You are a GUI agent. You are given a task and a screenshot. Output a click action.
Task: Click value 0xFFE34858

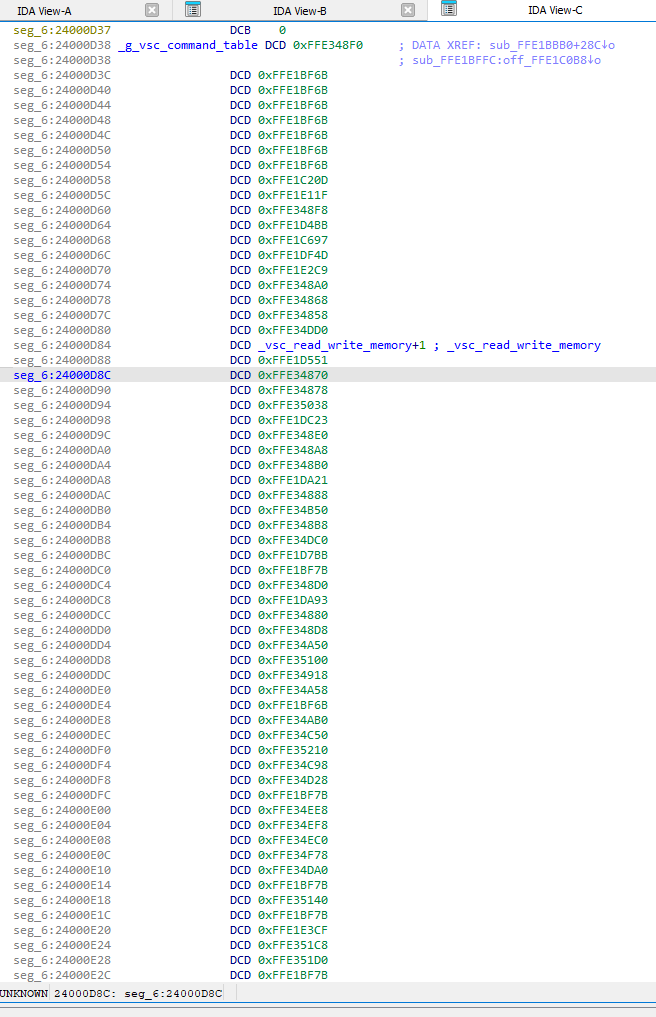click(x=293, y=315)
